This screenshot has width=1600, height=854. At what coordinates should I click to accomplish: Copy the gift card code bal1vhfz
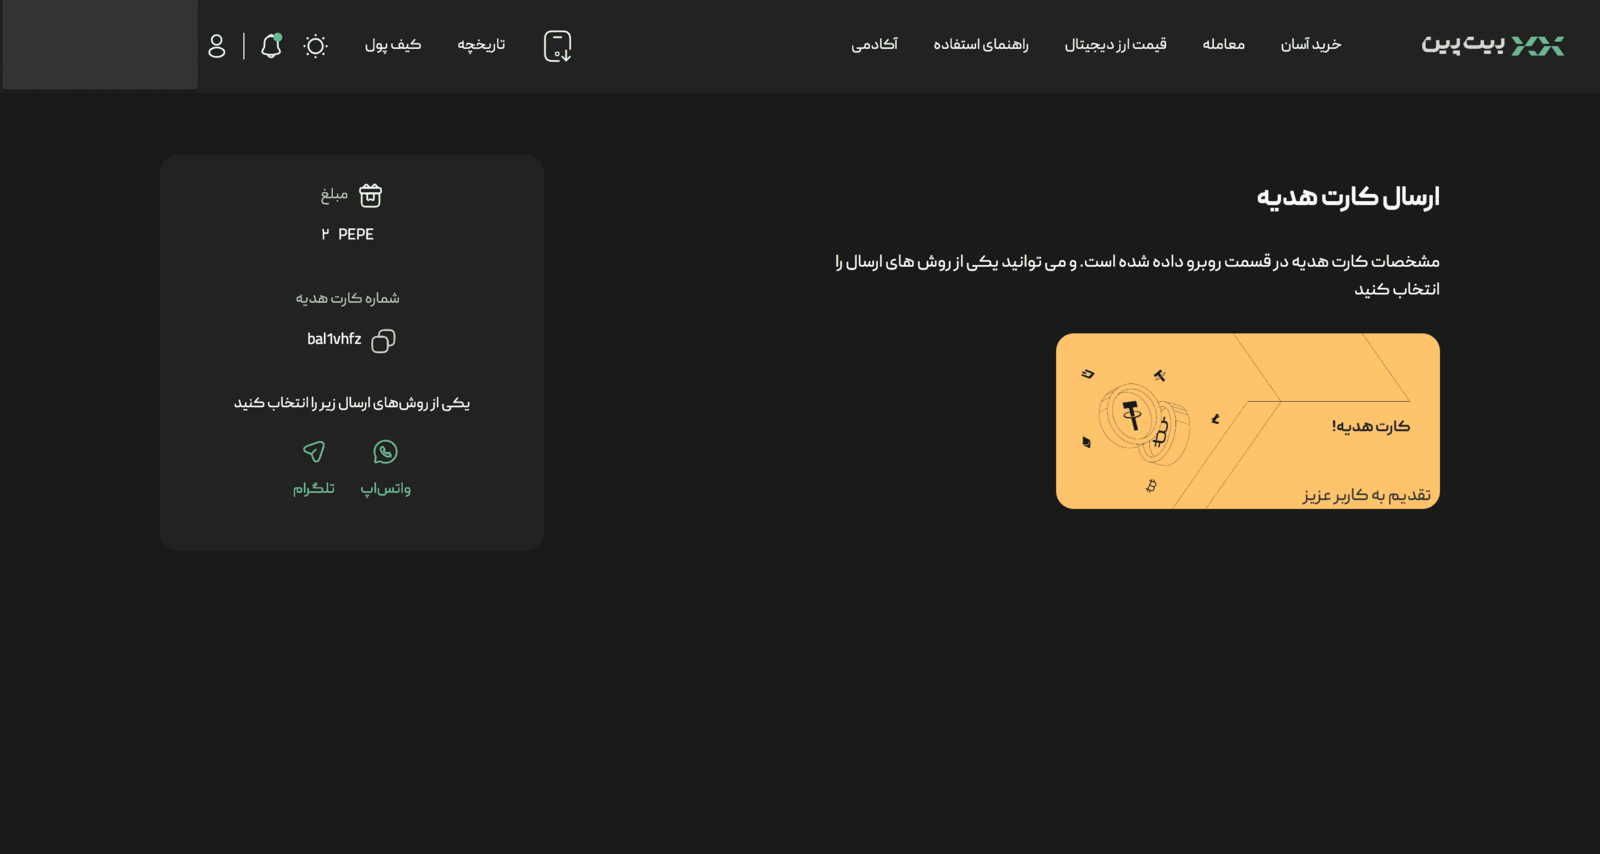click(383, 341)
